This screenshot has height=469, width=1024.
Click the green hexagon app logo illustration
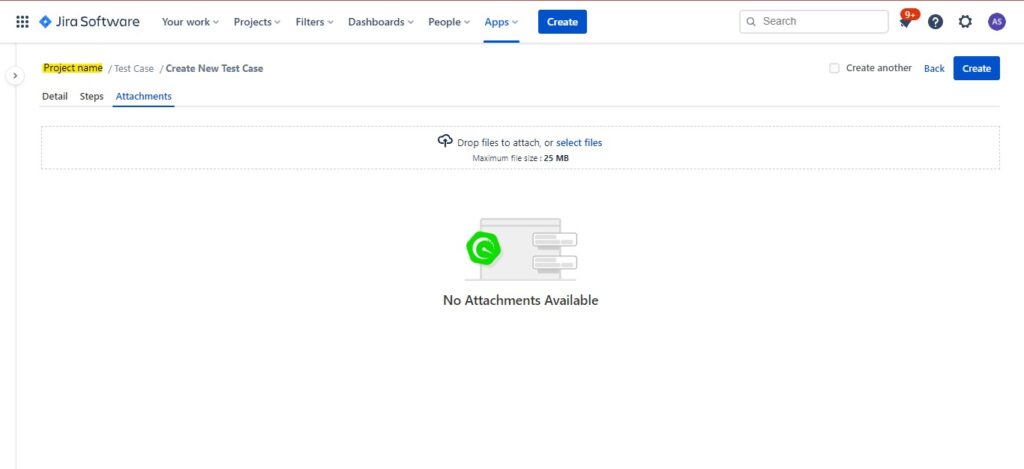483,248
